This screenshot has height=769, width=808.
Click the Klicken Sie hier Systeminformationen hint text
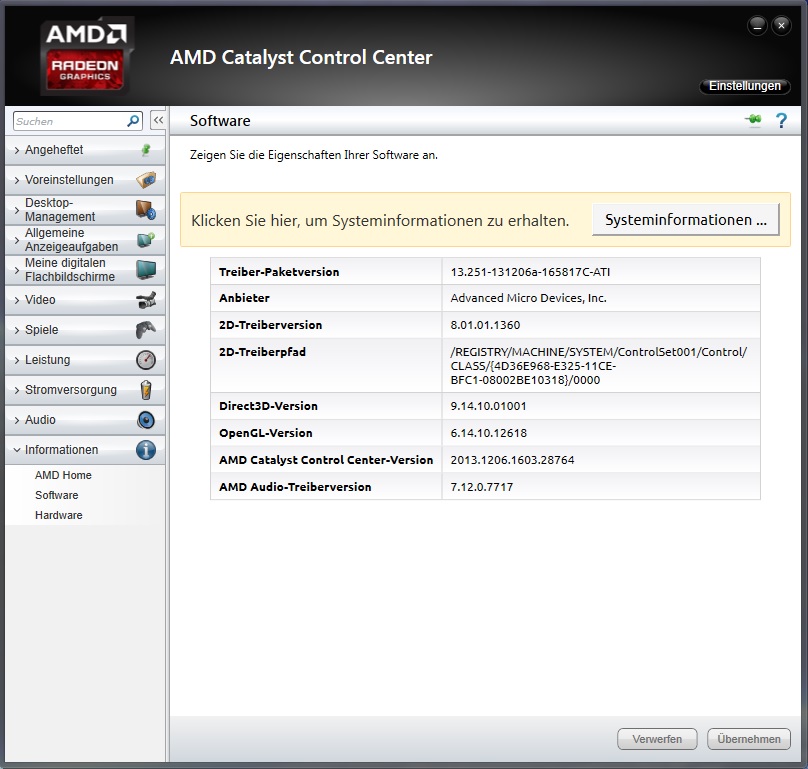tap(380, 221)
